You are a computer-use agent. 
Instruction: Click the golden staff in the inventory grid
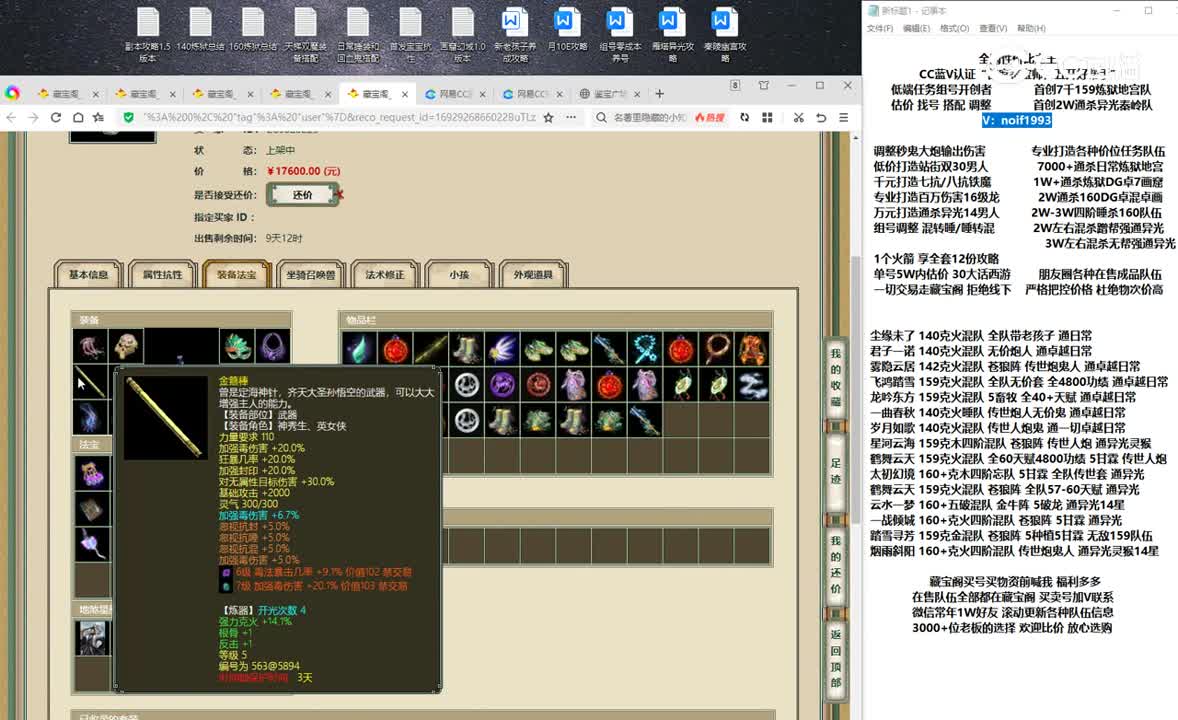430,349
